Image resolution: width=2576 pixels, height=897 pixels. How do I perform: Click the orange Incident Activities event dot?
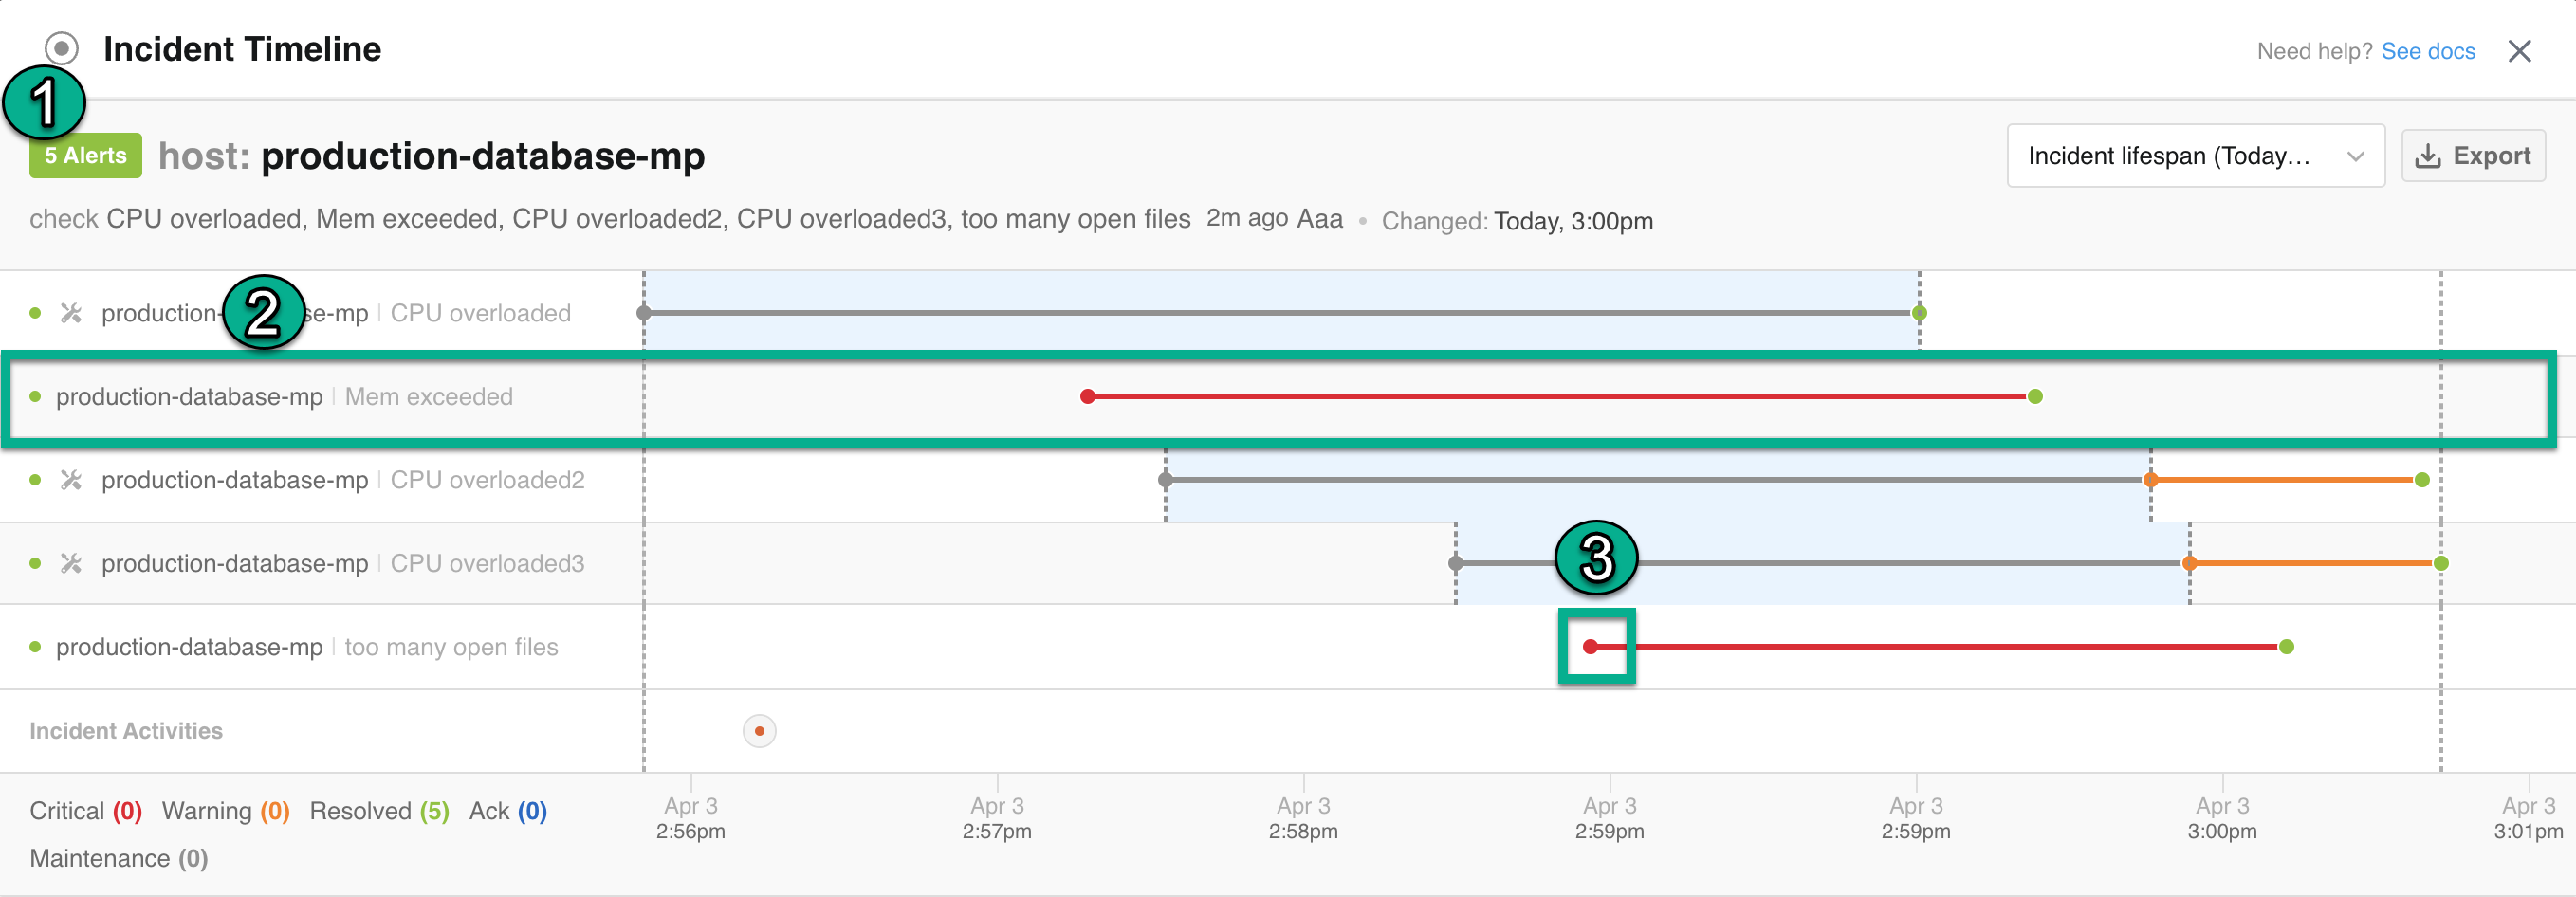coord(759,731)
